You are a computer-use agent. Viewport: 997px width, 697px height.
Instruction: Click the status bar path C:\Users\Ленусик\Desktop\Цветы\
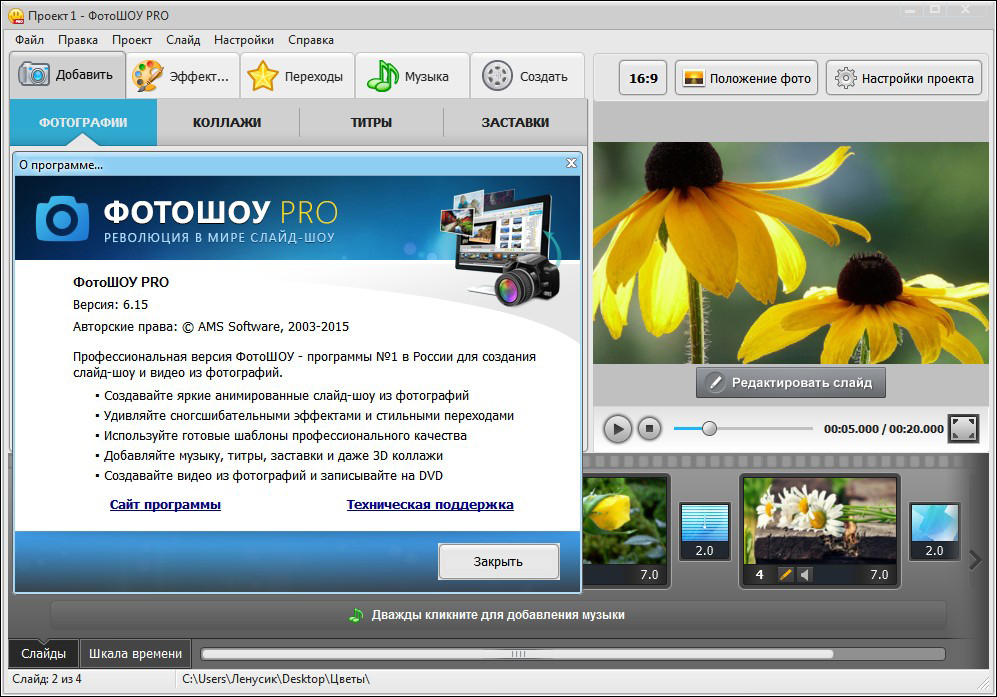coord(276,679)
